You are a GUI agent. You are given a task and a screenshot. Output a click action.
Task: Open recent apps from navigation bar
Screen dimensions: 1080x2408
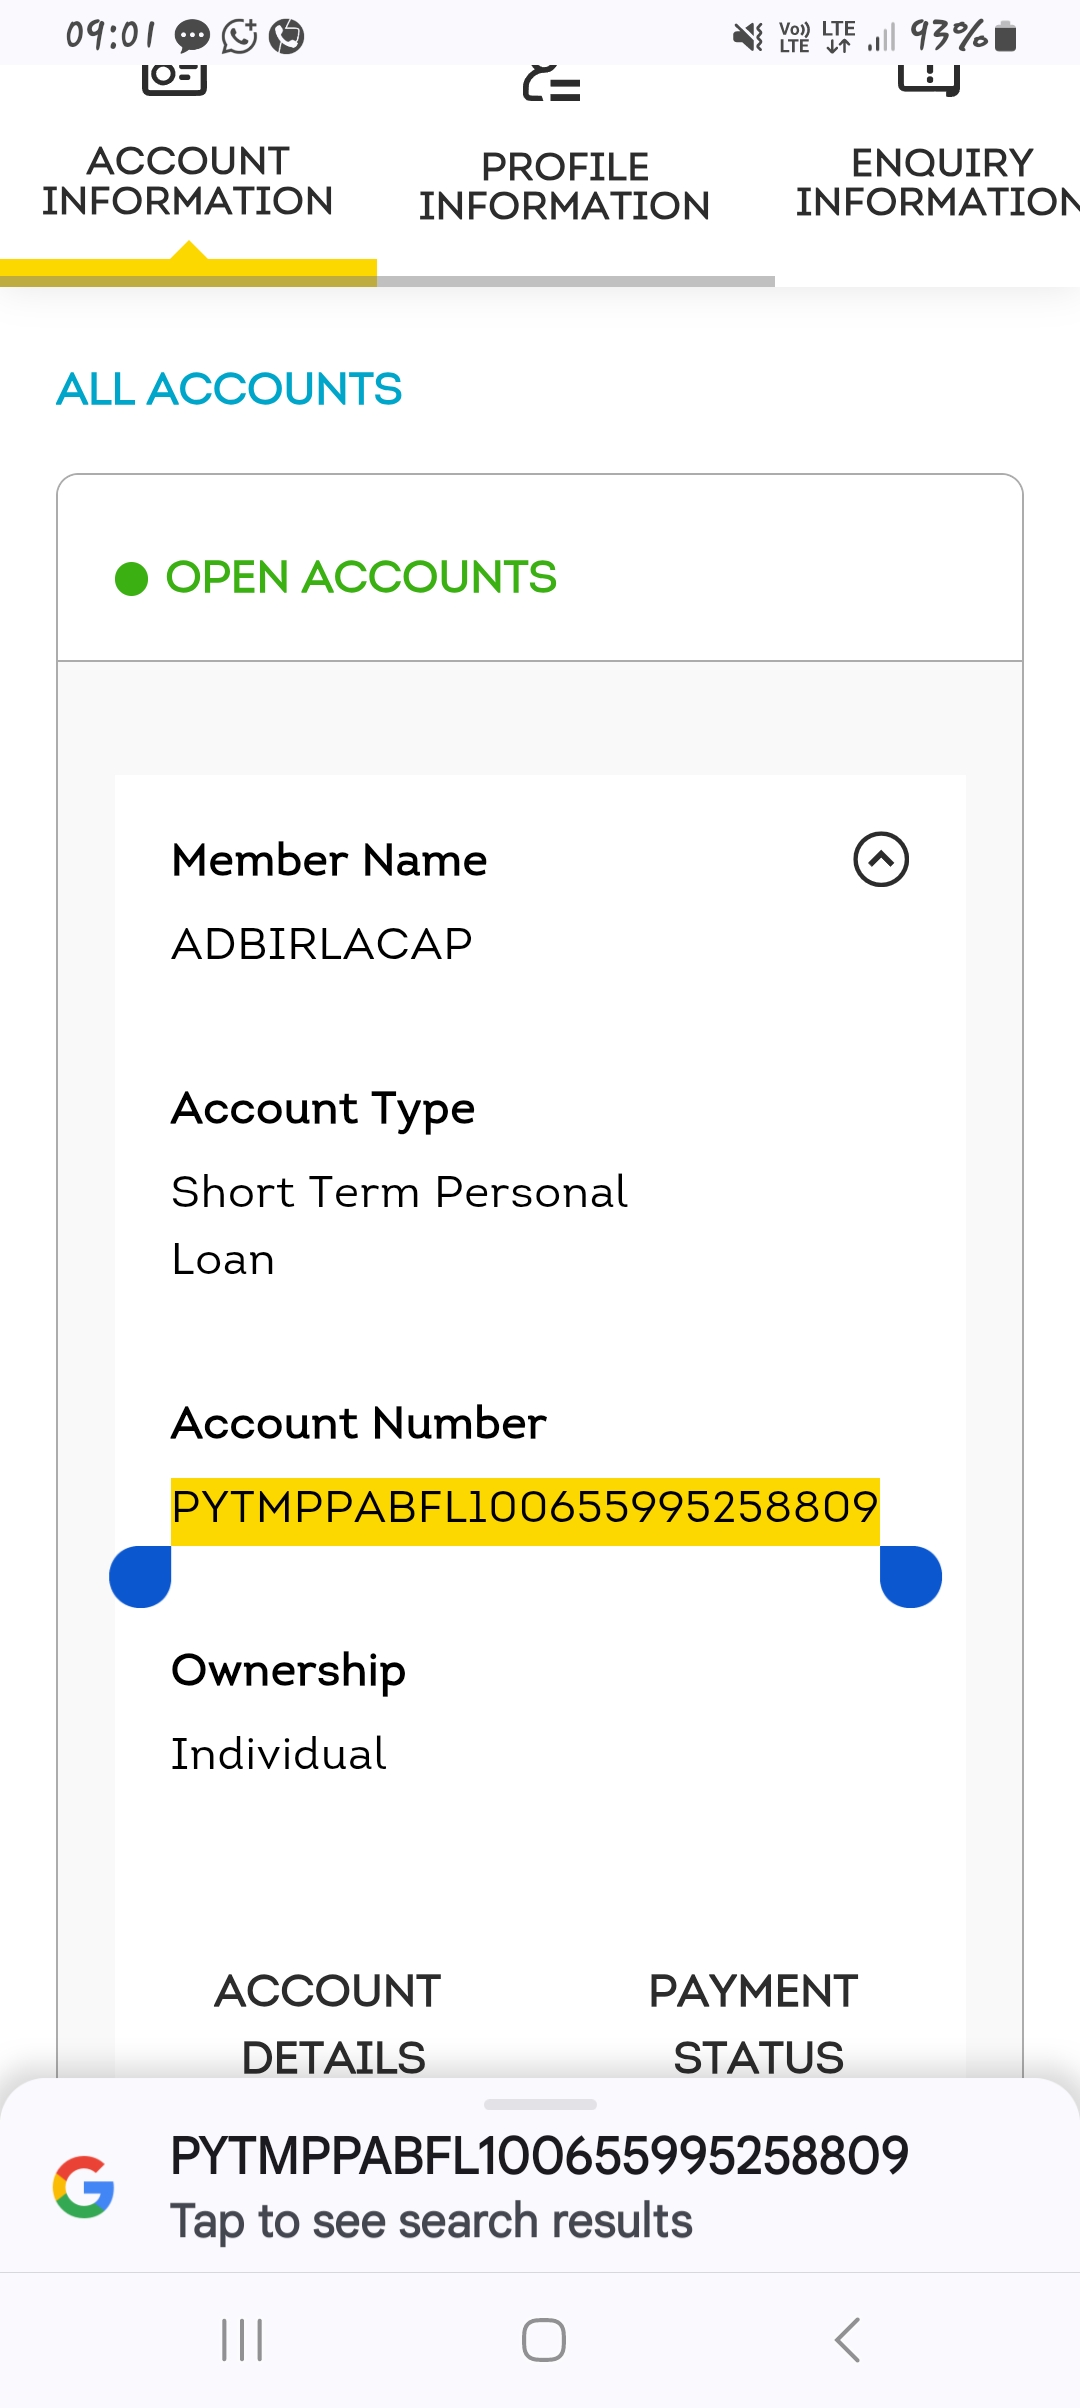pyautogui.click(x=242, y=2340)
